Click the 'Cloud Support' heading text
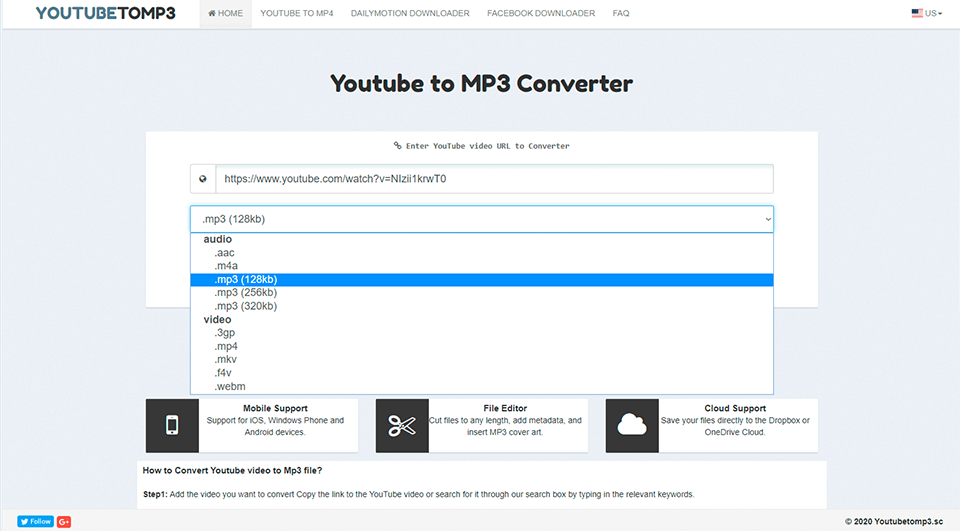 (735, 409)
